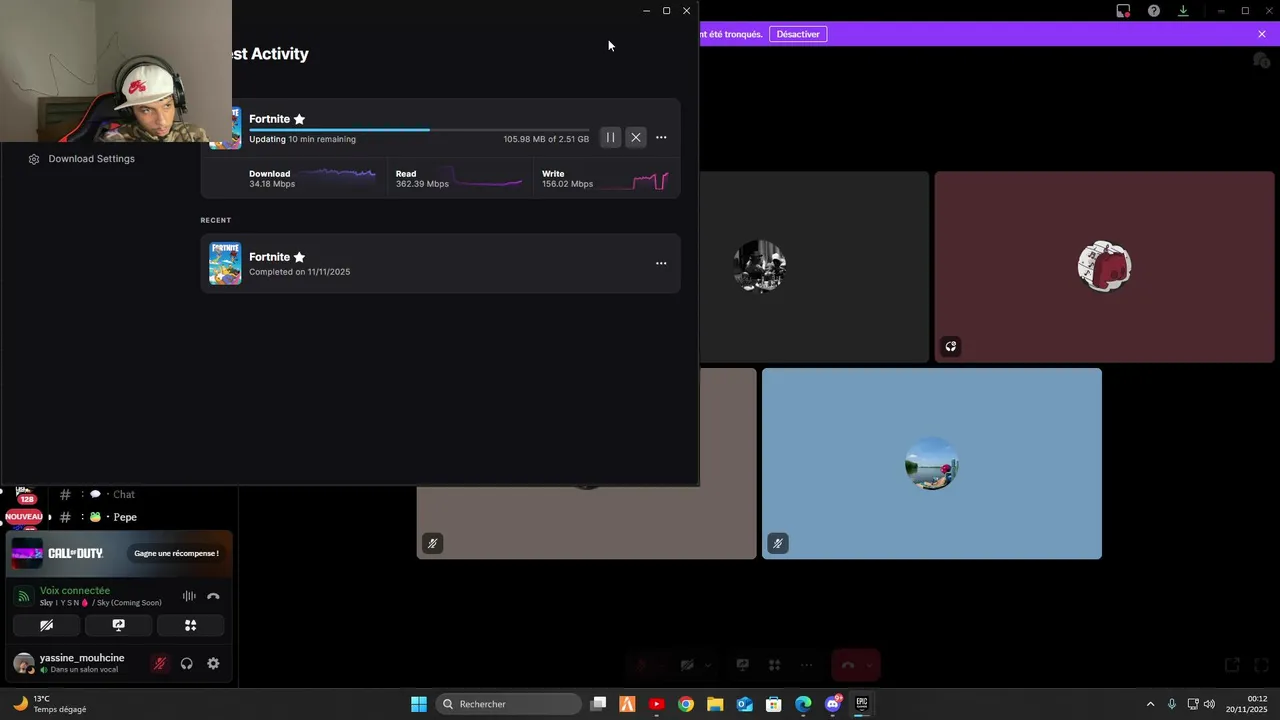Click the Write speed 156.02 Mbps stat

click(x=567, y=179)
